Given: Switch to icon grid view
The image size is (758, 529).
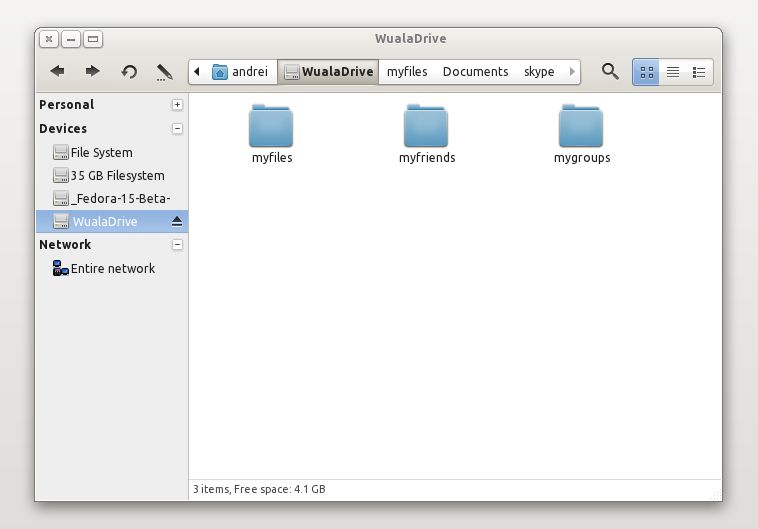Looking at the screenshot, I should [x=646, y=73].
